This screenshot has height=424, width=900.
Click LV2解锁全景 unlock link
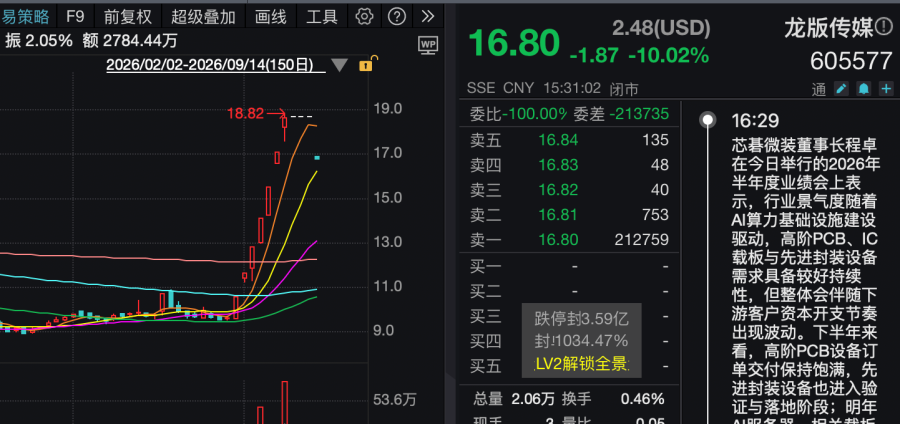[581, 364]
